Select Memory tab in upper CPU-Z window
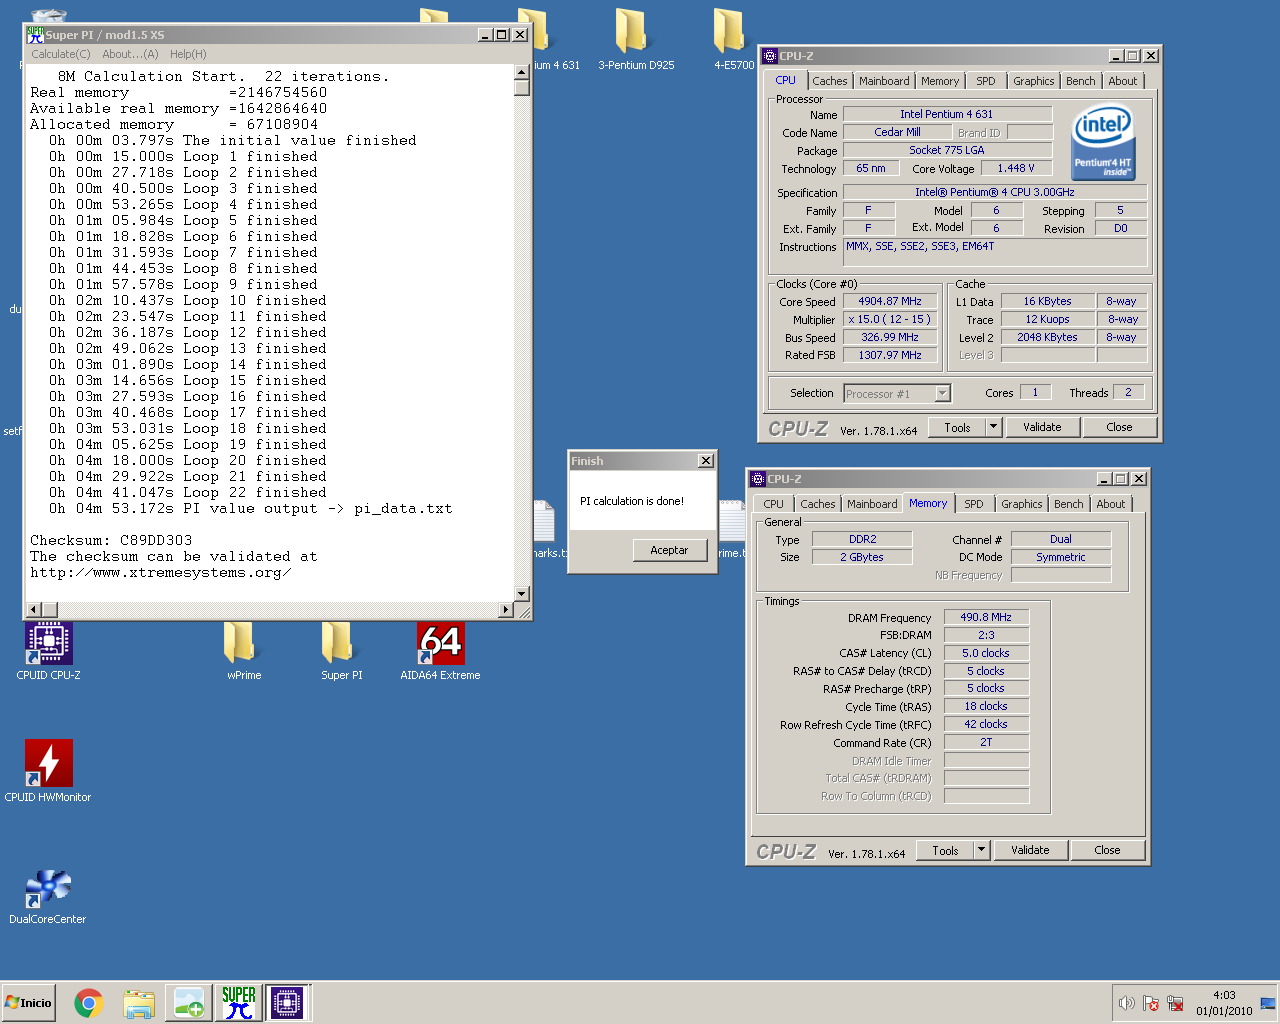Viewport: 1280px width, 1024px height. tap(939, 81)
